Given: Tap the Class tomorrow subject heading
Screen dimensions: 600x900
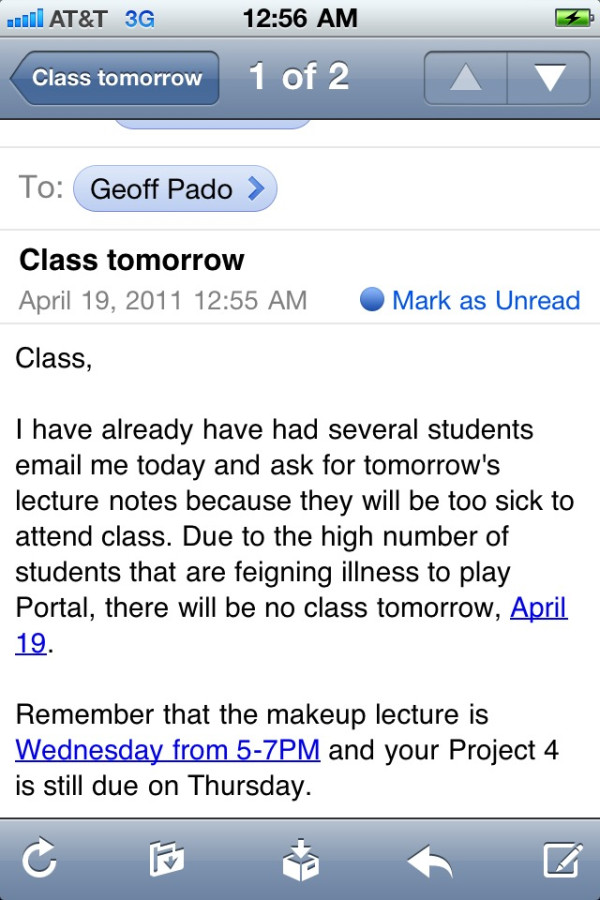Looking at the screenshot, I should tap(132, 260).
